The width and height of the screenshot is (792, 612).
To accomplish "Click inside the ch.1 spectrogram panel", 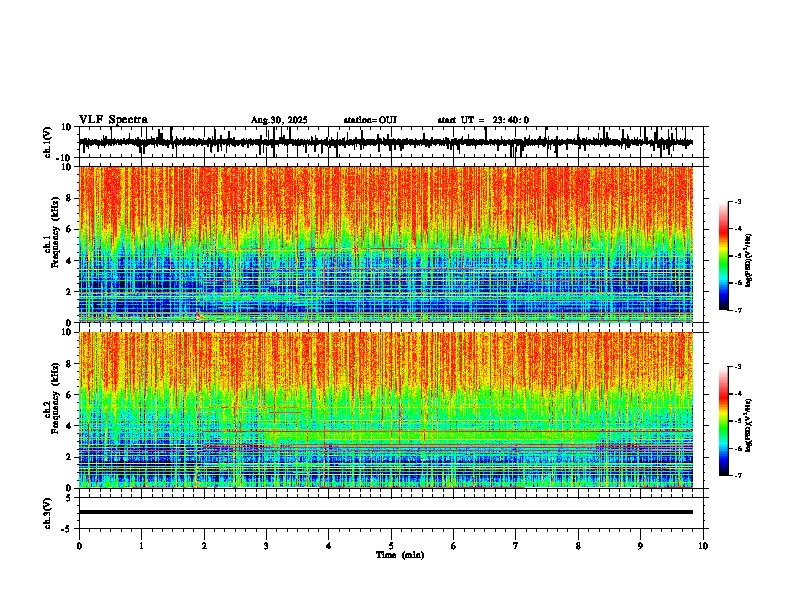I will [385, 244].
